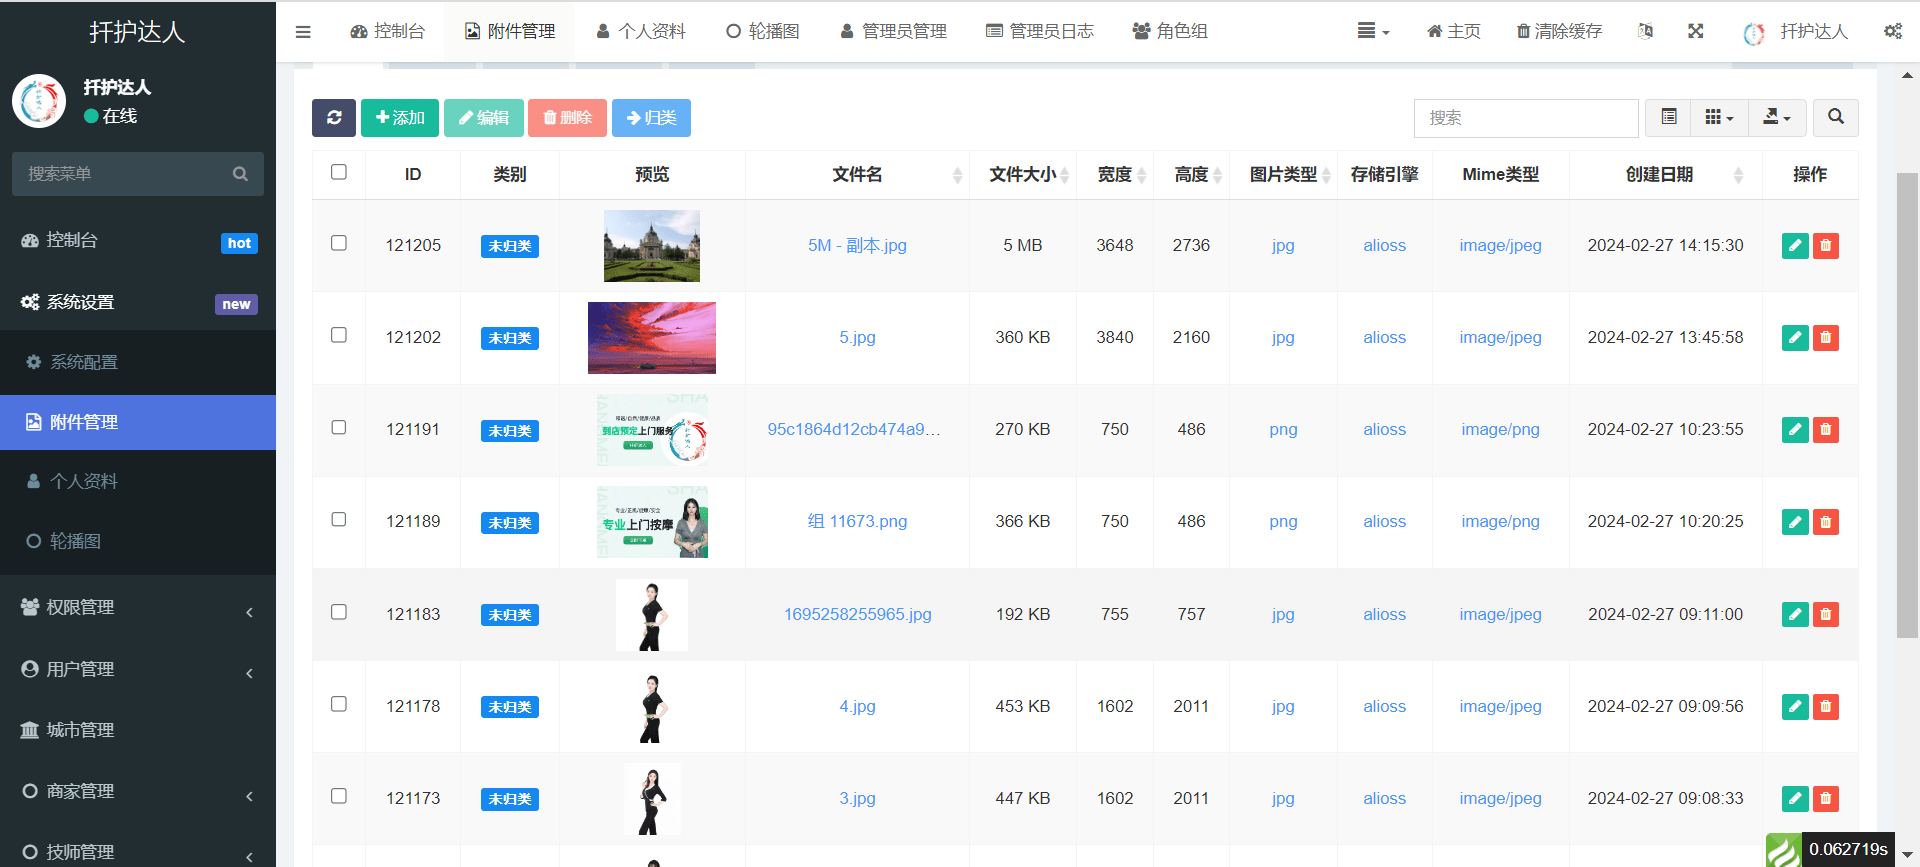Image resolution: width=1920 pixels, height=867 pixels.
Task: Click the red delete icon for row 121202
Action: pos(1826,338)
